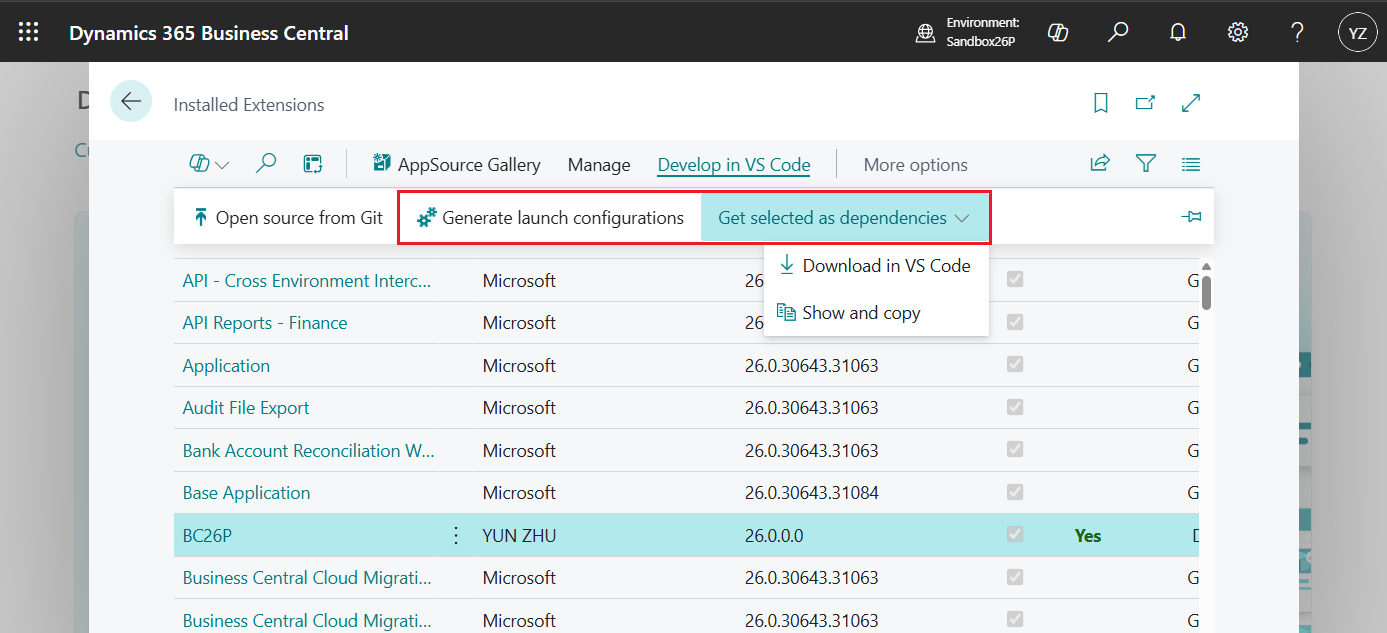Open the Copilot dropdown on the action bar
This screenshot has width=1387, height=633.
(208, 163)
